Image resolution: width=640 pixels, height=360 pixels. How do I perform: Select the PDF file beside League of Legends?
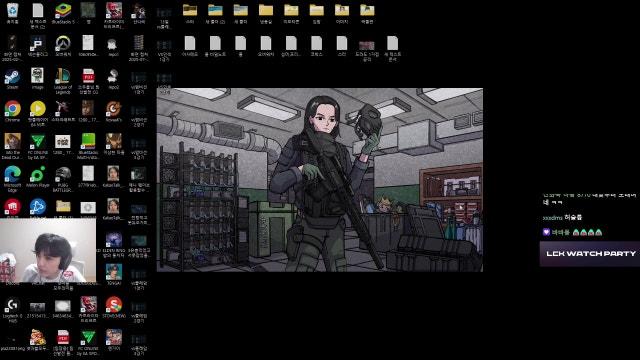coord(88,81)
